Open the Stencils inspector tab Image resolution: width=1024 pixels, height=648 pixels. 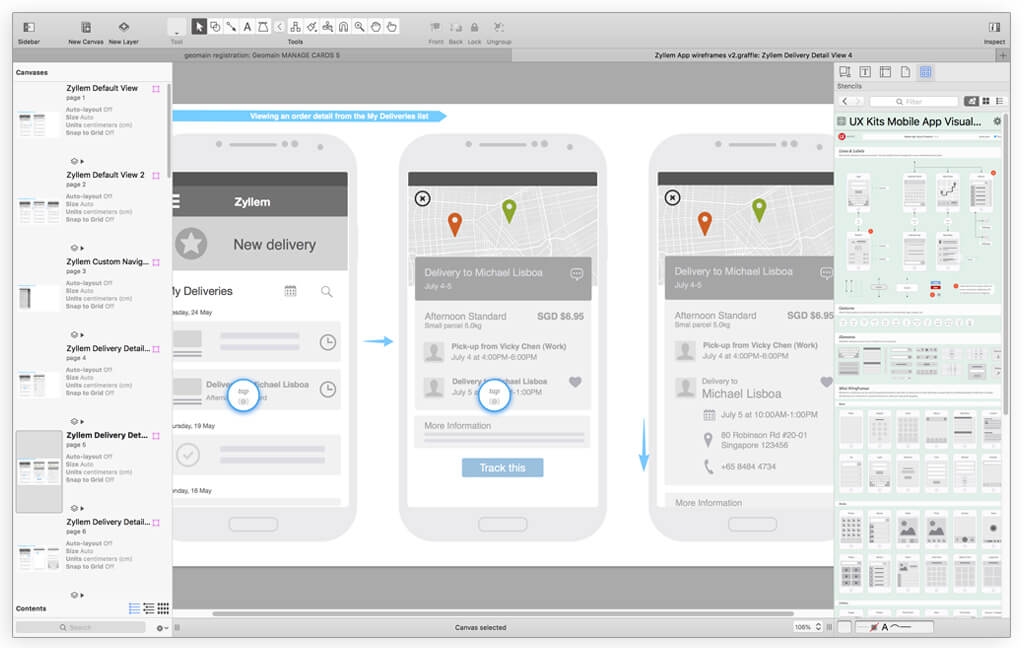coord(925,72)
